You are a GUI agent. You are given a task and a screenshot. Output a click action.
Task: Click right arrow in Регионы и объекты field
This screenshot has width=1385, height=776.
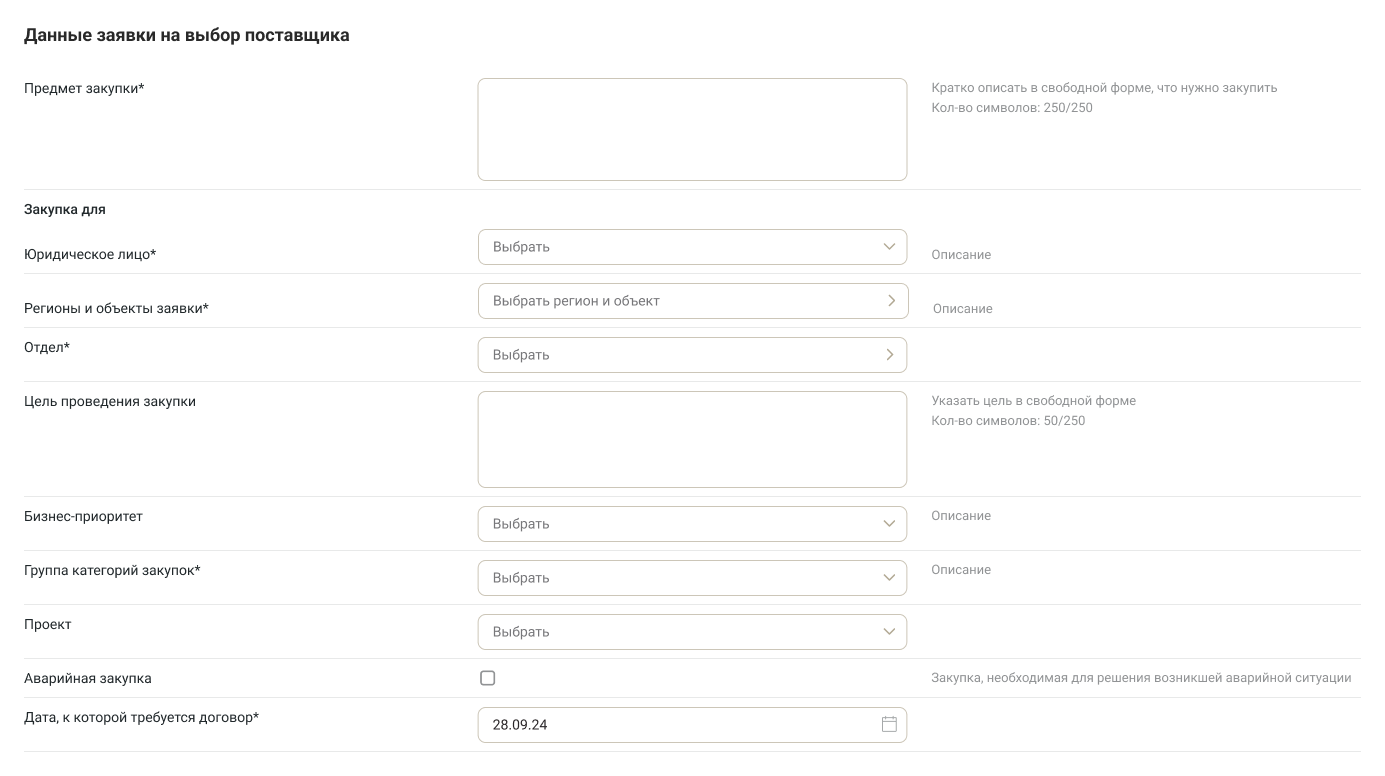(x=891, y=300)
